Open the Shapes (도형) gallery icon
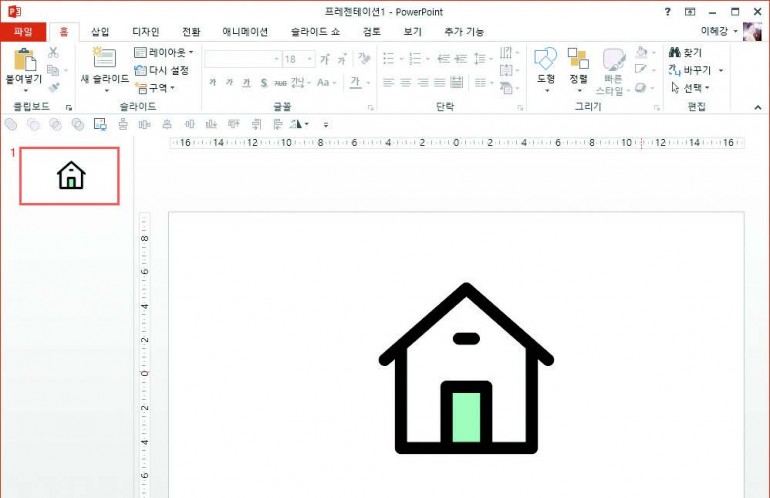 click(x=545, y=59)
